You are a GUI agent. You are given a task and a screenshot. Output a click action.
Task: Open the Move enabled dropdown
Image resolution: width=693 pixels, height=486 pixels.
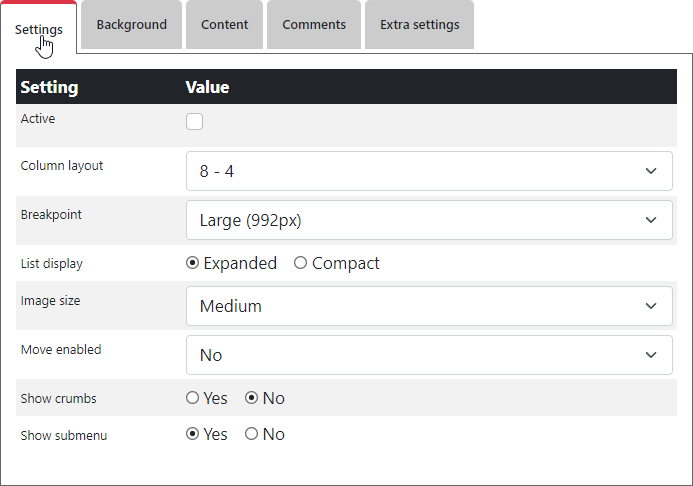point(429,355)
